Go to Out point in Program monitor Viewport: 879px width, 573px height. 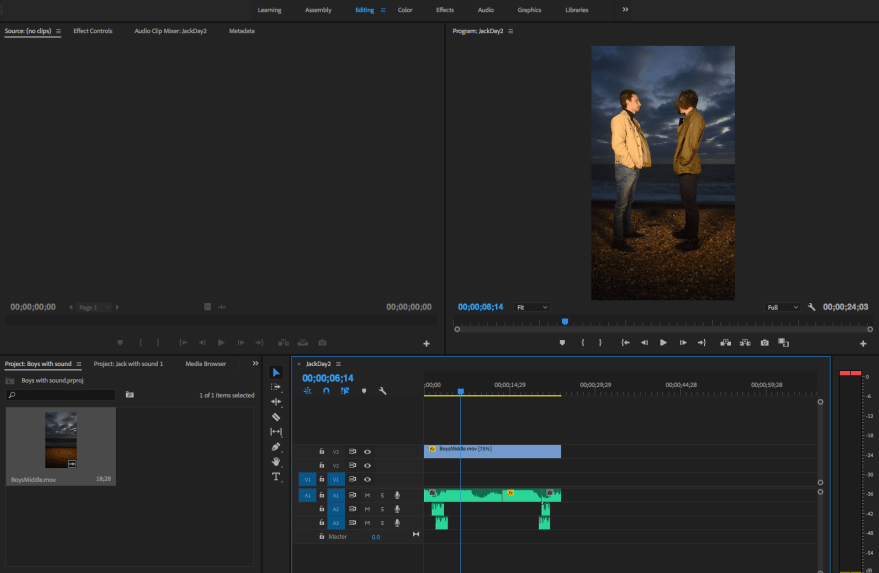(702, 343)
